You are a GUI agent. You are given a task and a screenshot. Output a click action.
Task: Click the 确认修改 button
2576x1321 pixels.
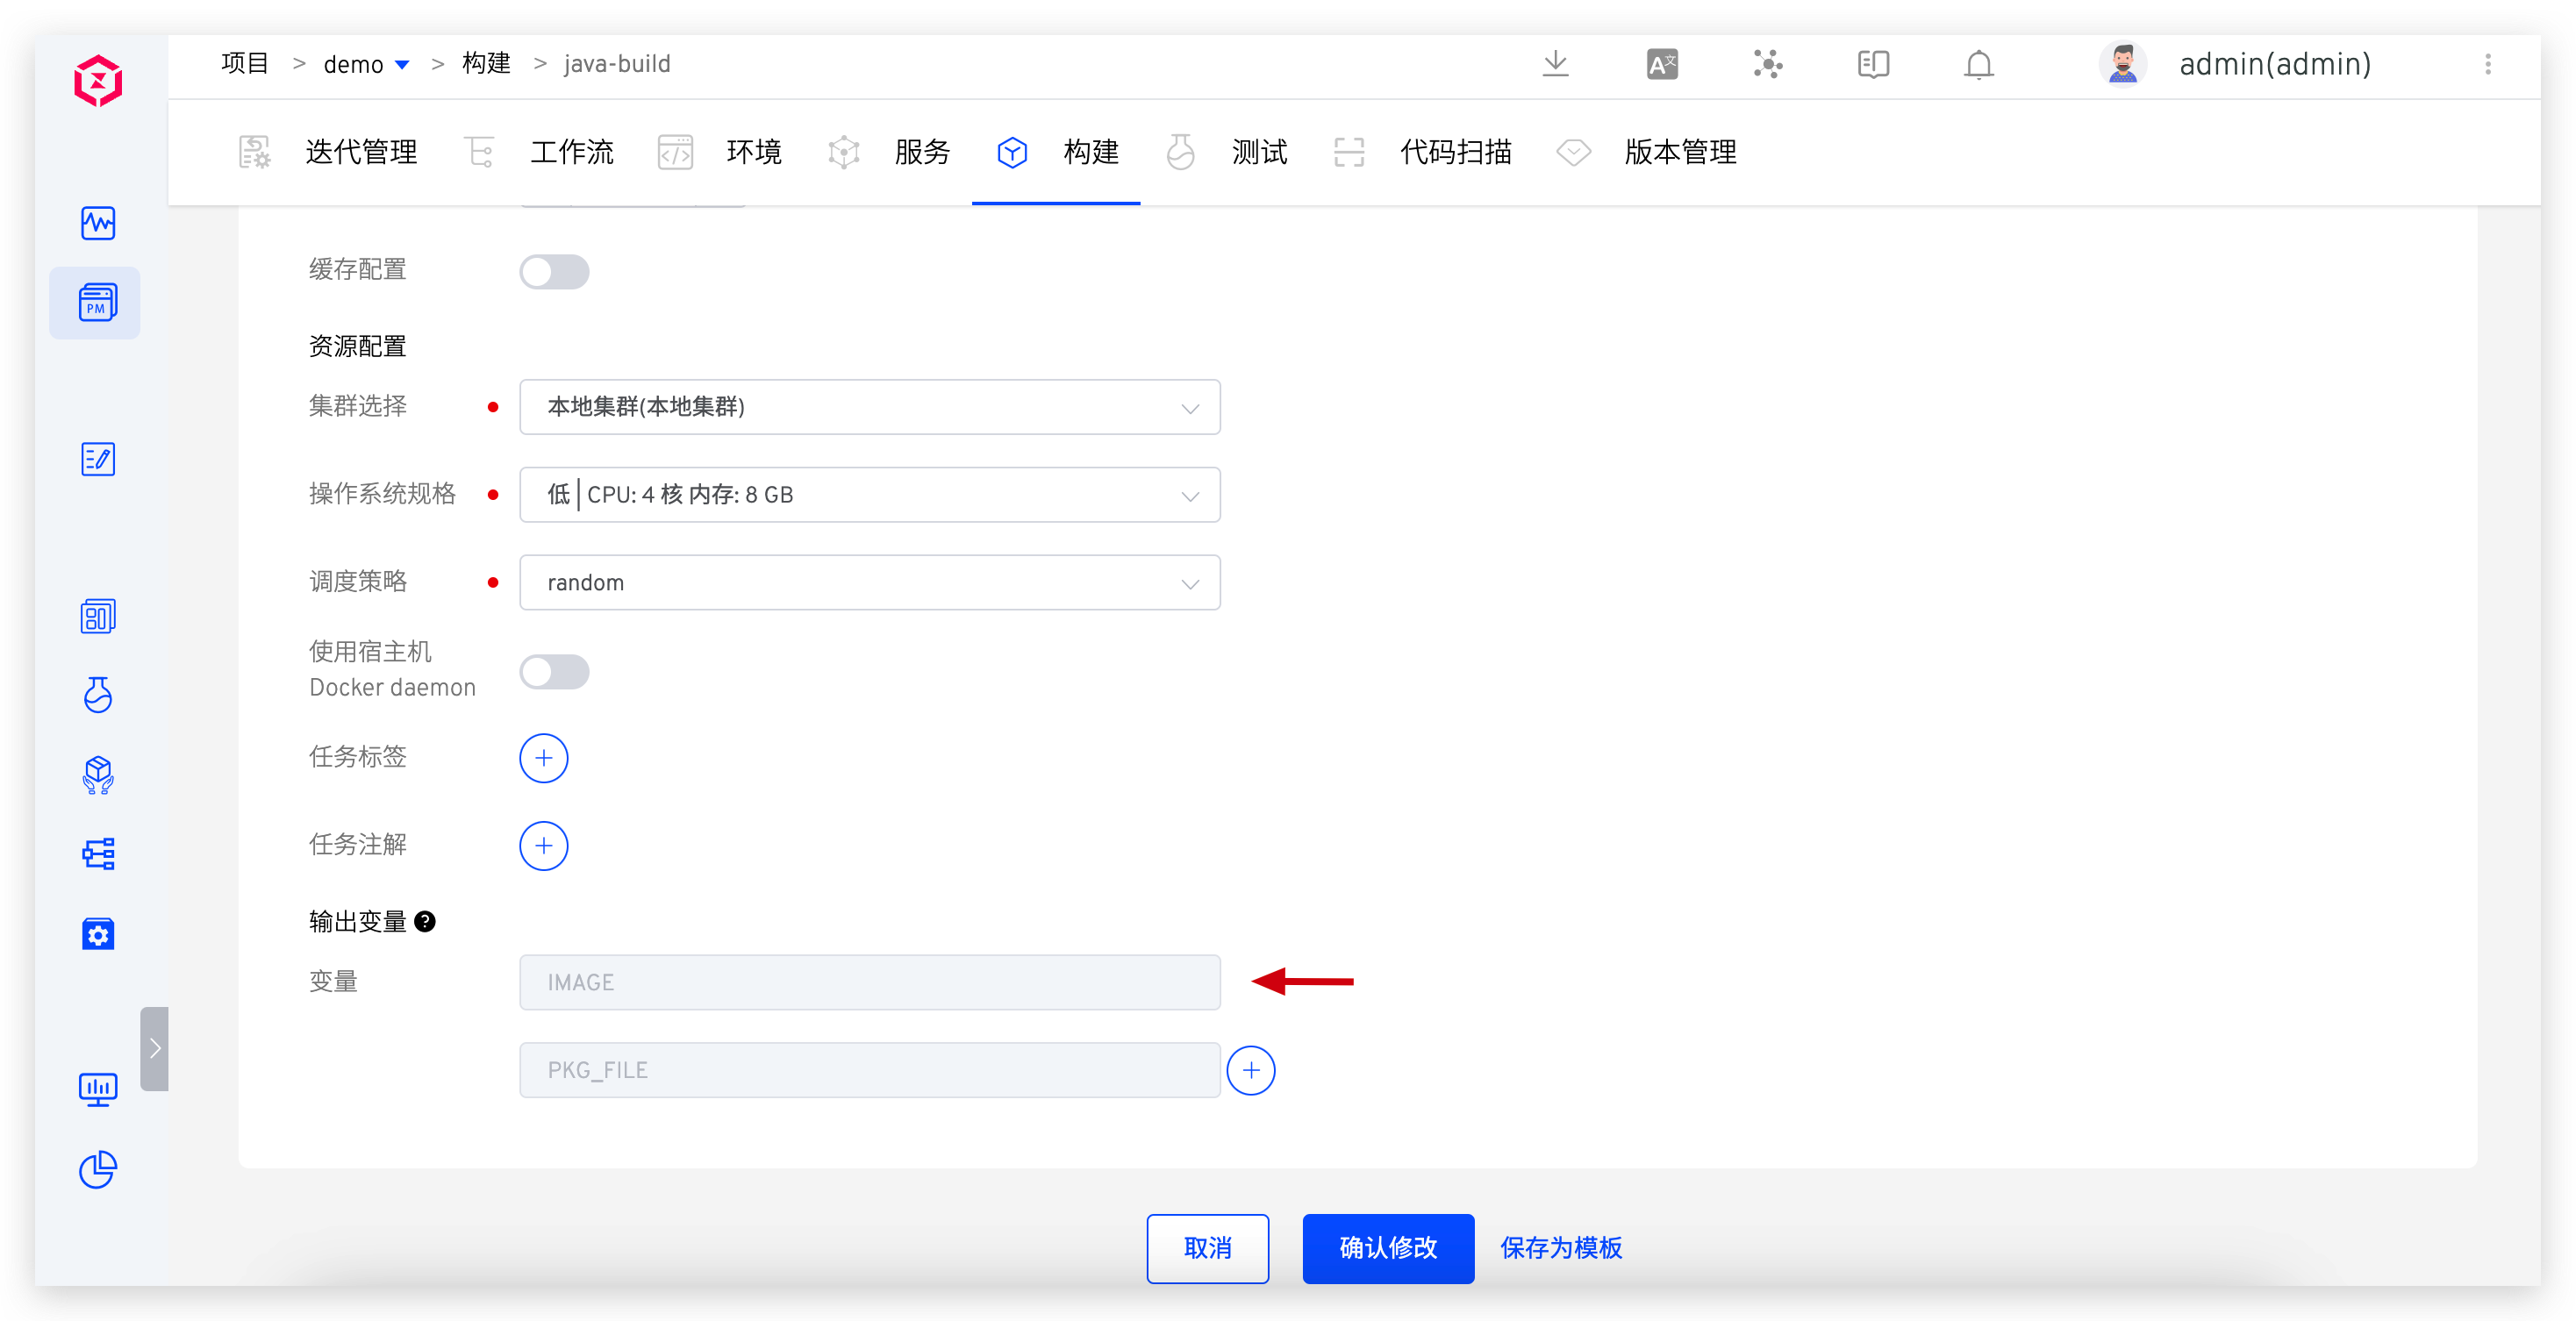(1388, 1248)
